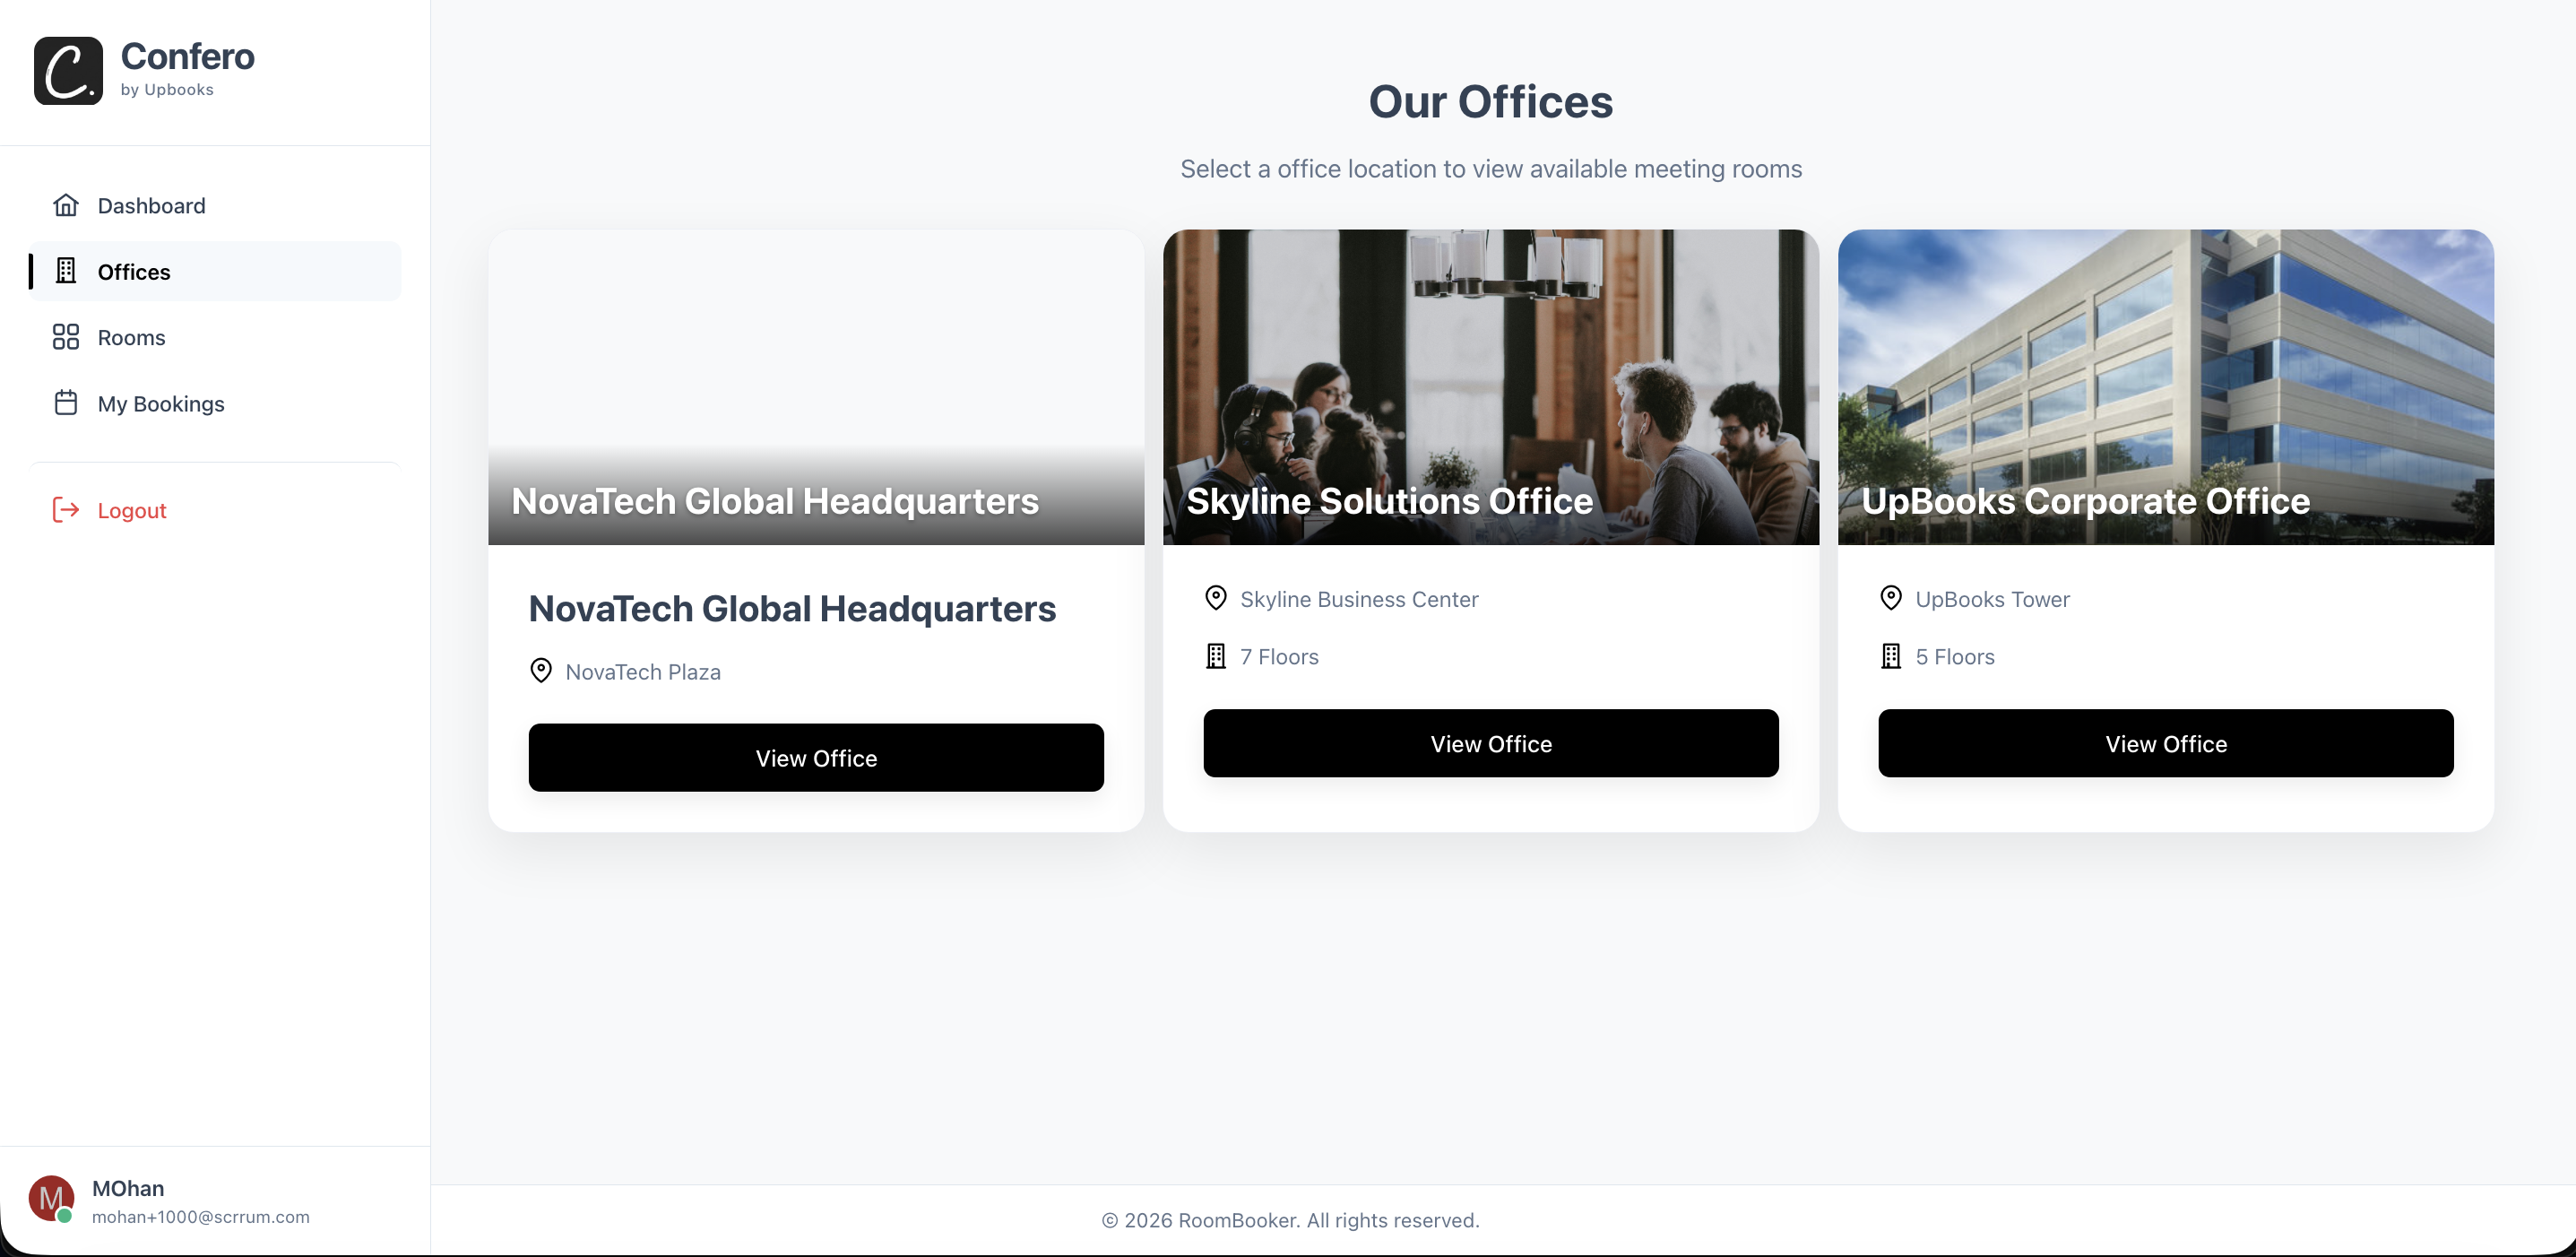Viewport: 2576px width, 1257px height.
Task: Click the green online status indicator on the avatar
Action: [x=67, y=1219]
